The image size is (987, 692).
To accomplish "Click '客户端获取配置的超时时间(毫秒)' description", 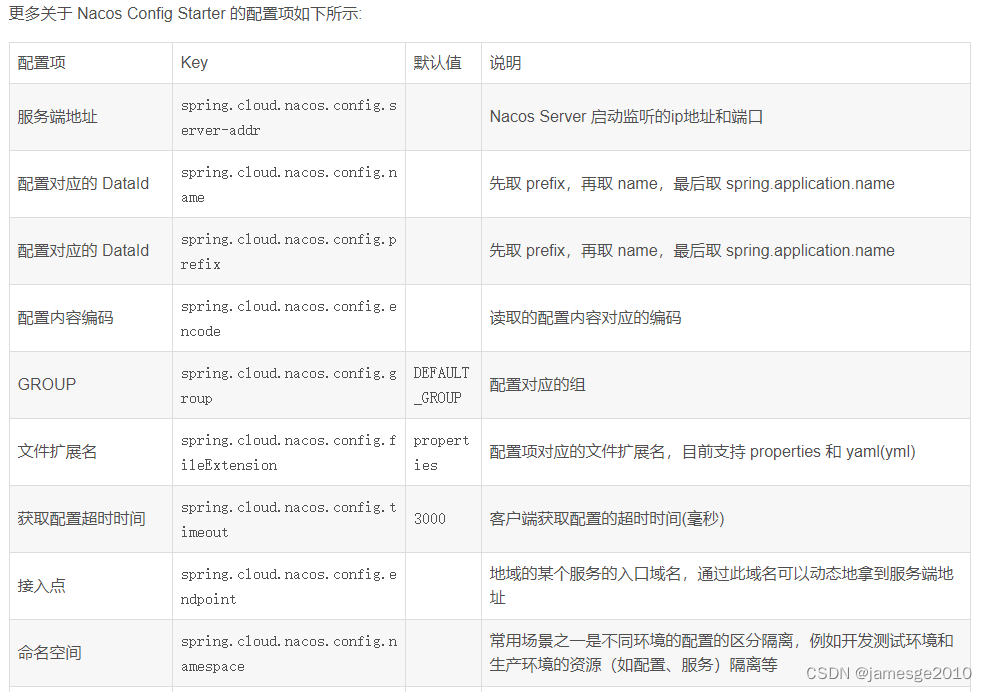I will (x=607, y=519).
